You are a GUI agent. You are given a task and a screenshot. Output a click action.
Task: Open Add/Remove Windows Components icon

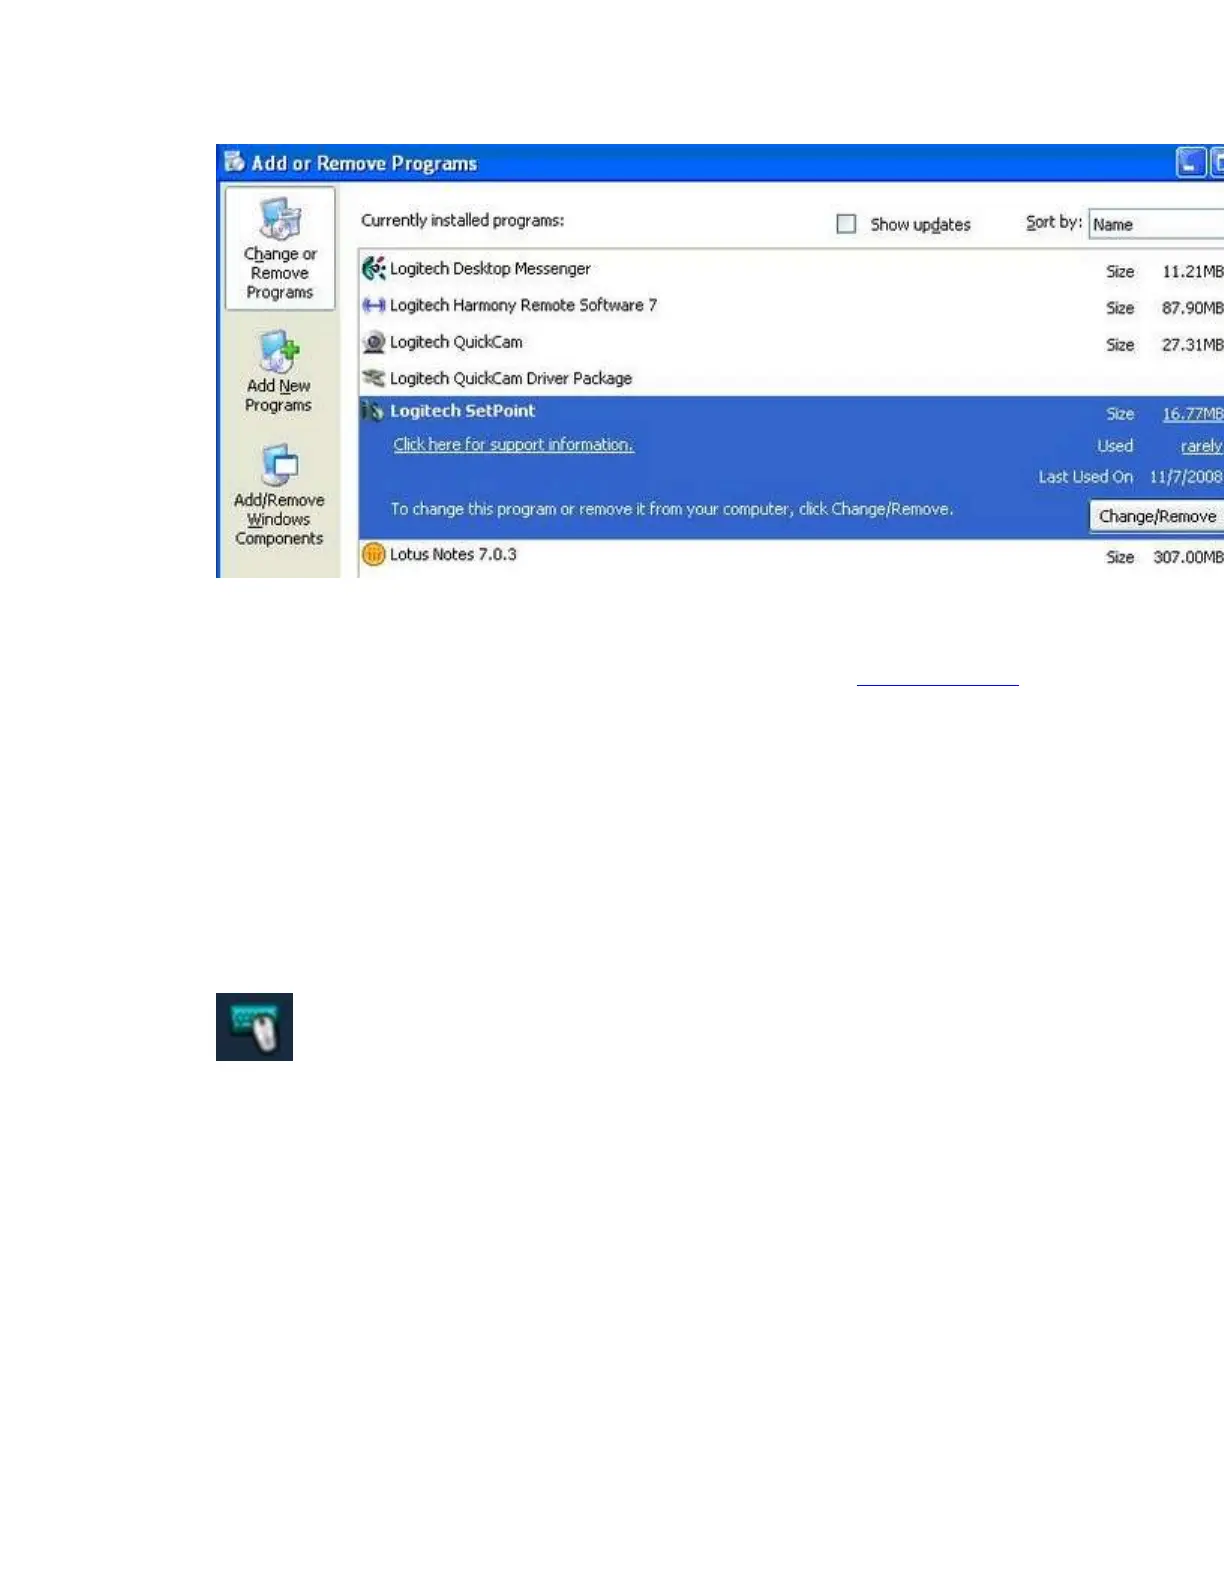[279, 465]
